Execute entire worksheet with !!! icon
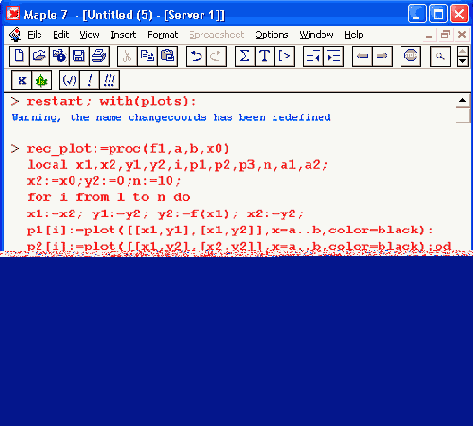The height and width of the screenshot is (426, 473). coord(109,80)
